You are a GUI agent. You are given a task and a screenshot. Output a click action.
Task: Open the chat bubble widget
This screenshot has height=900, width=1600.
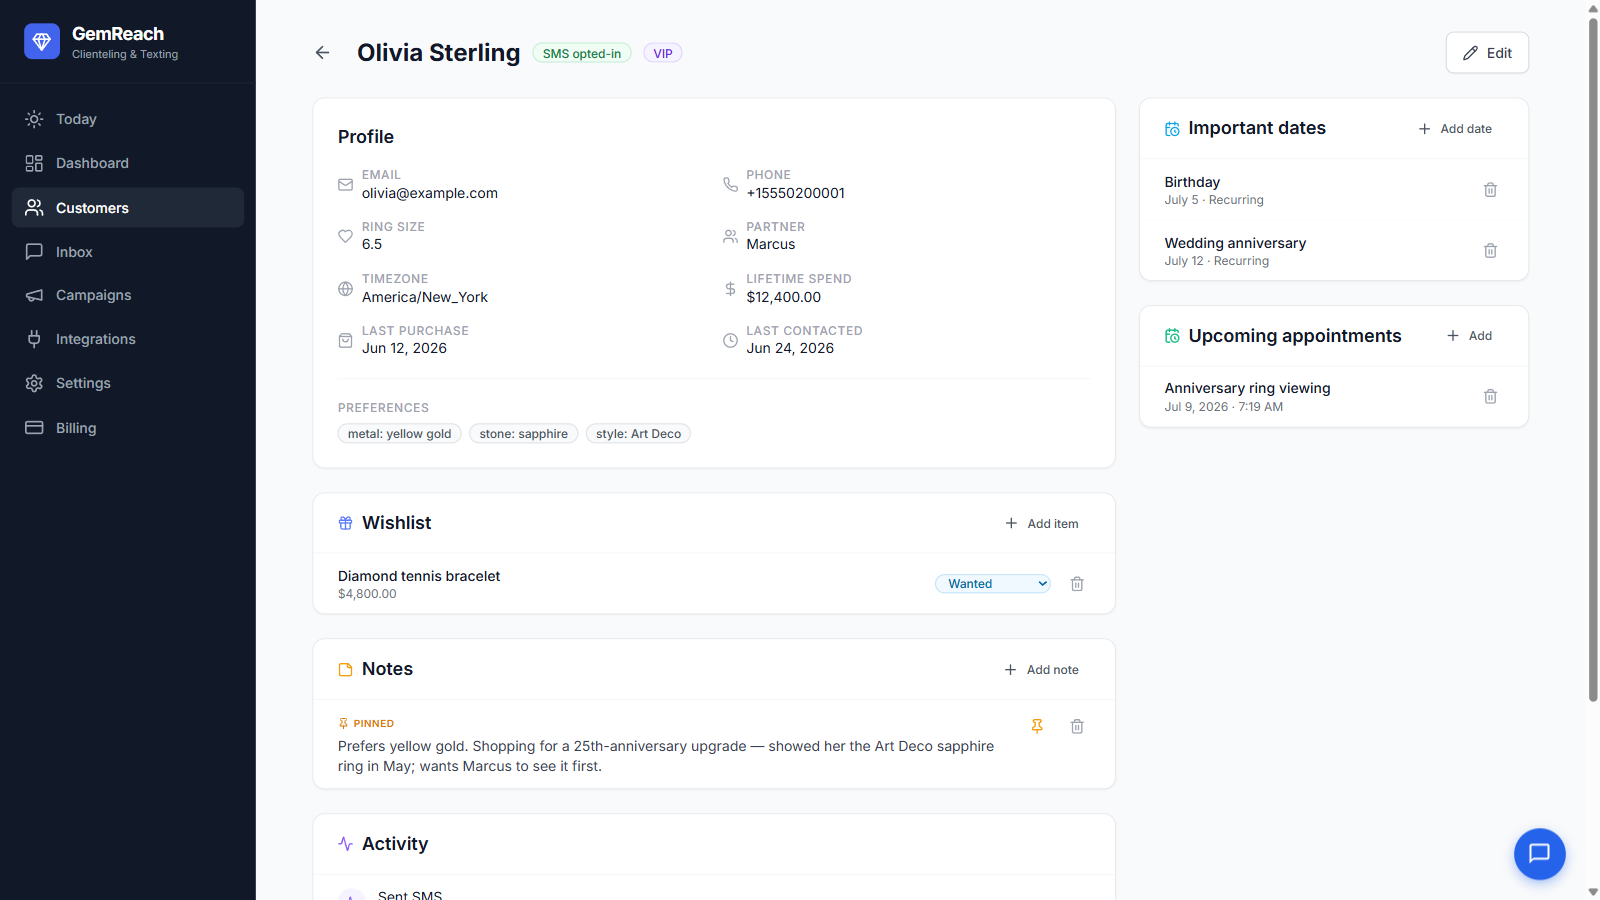click(x=1539, y=854)
